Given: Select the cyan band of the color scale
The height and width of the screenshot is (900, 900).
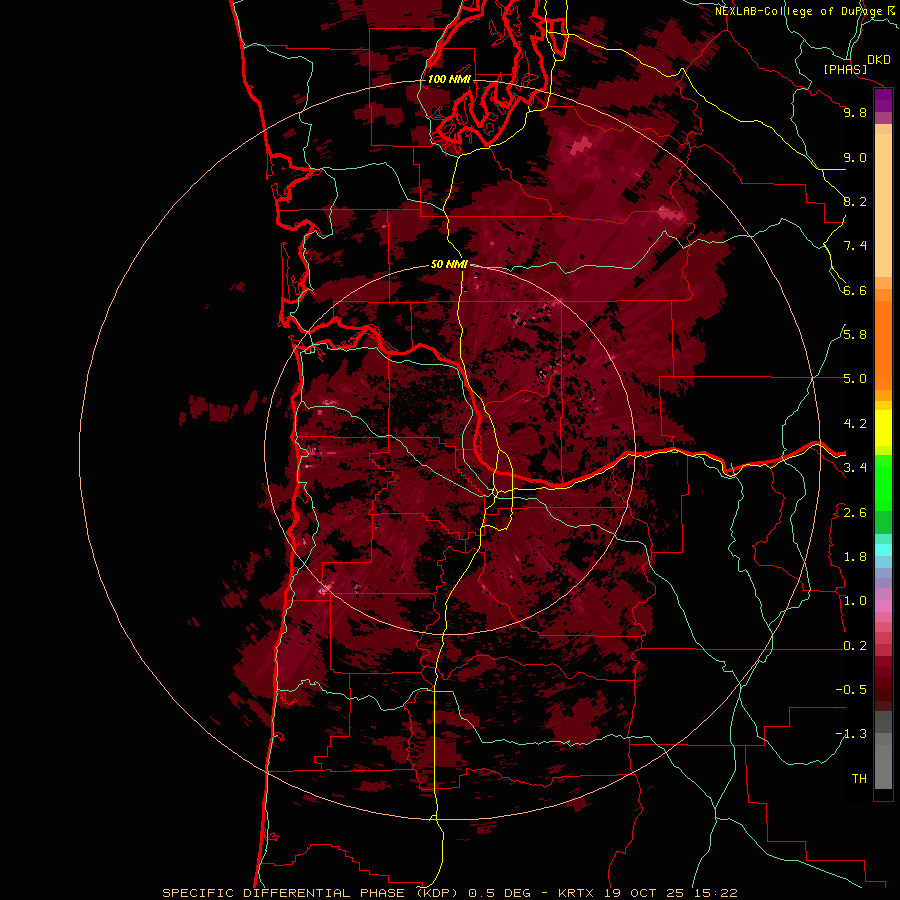Looking at the screenshot, I should point(883,550).
